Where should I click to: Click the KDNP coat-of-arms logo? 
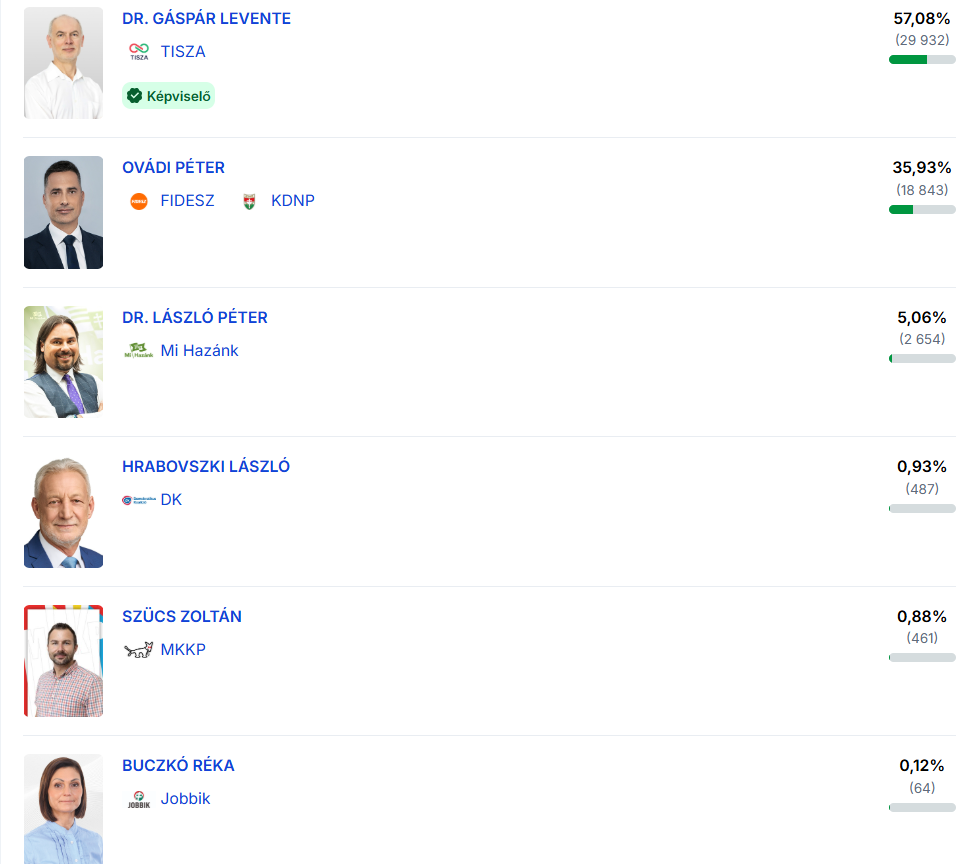click(x=249, y=201)
